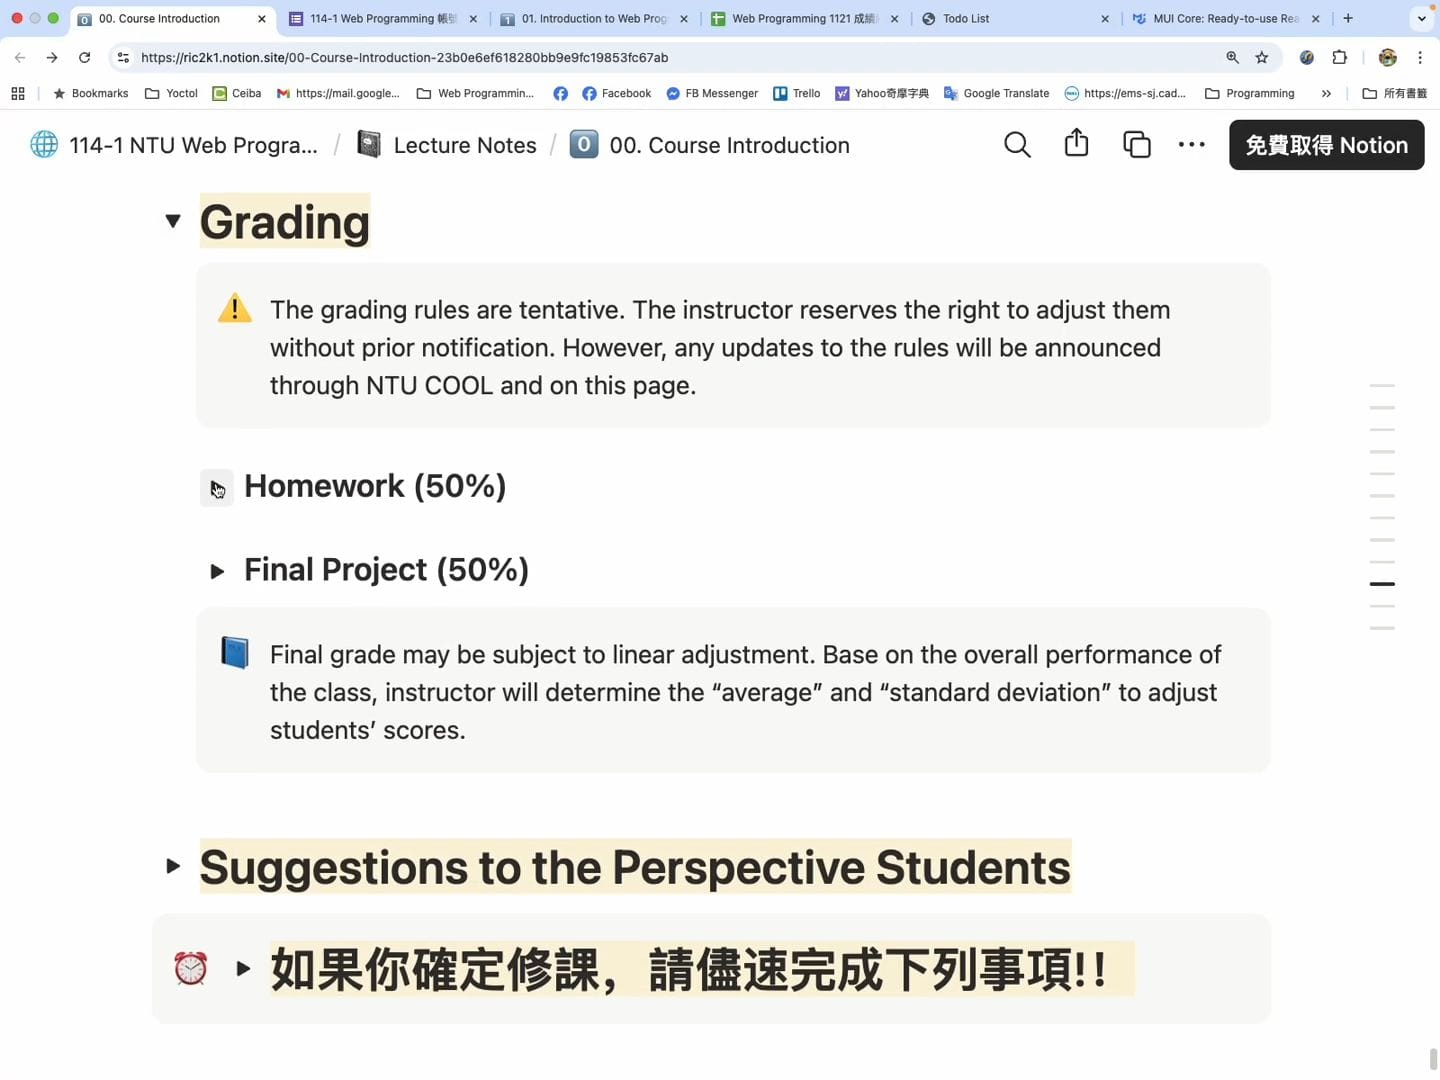
Task: Open the Chrome zoom magnifier icon
Action: [1232, 58]
